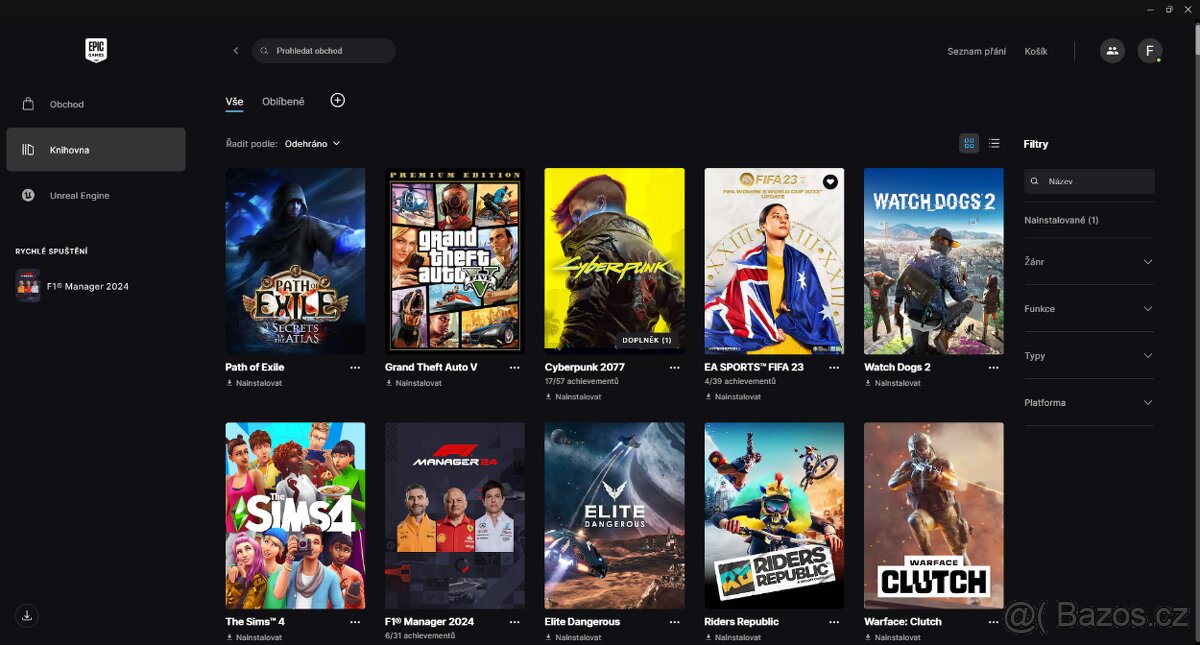Open friends panel icon in top bar
This screenshot has height=645, width=1200.
(1112, 50)
